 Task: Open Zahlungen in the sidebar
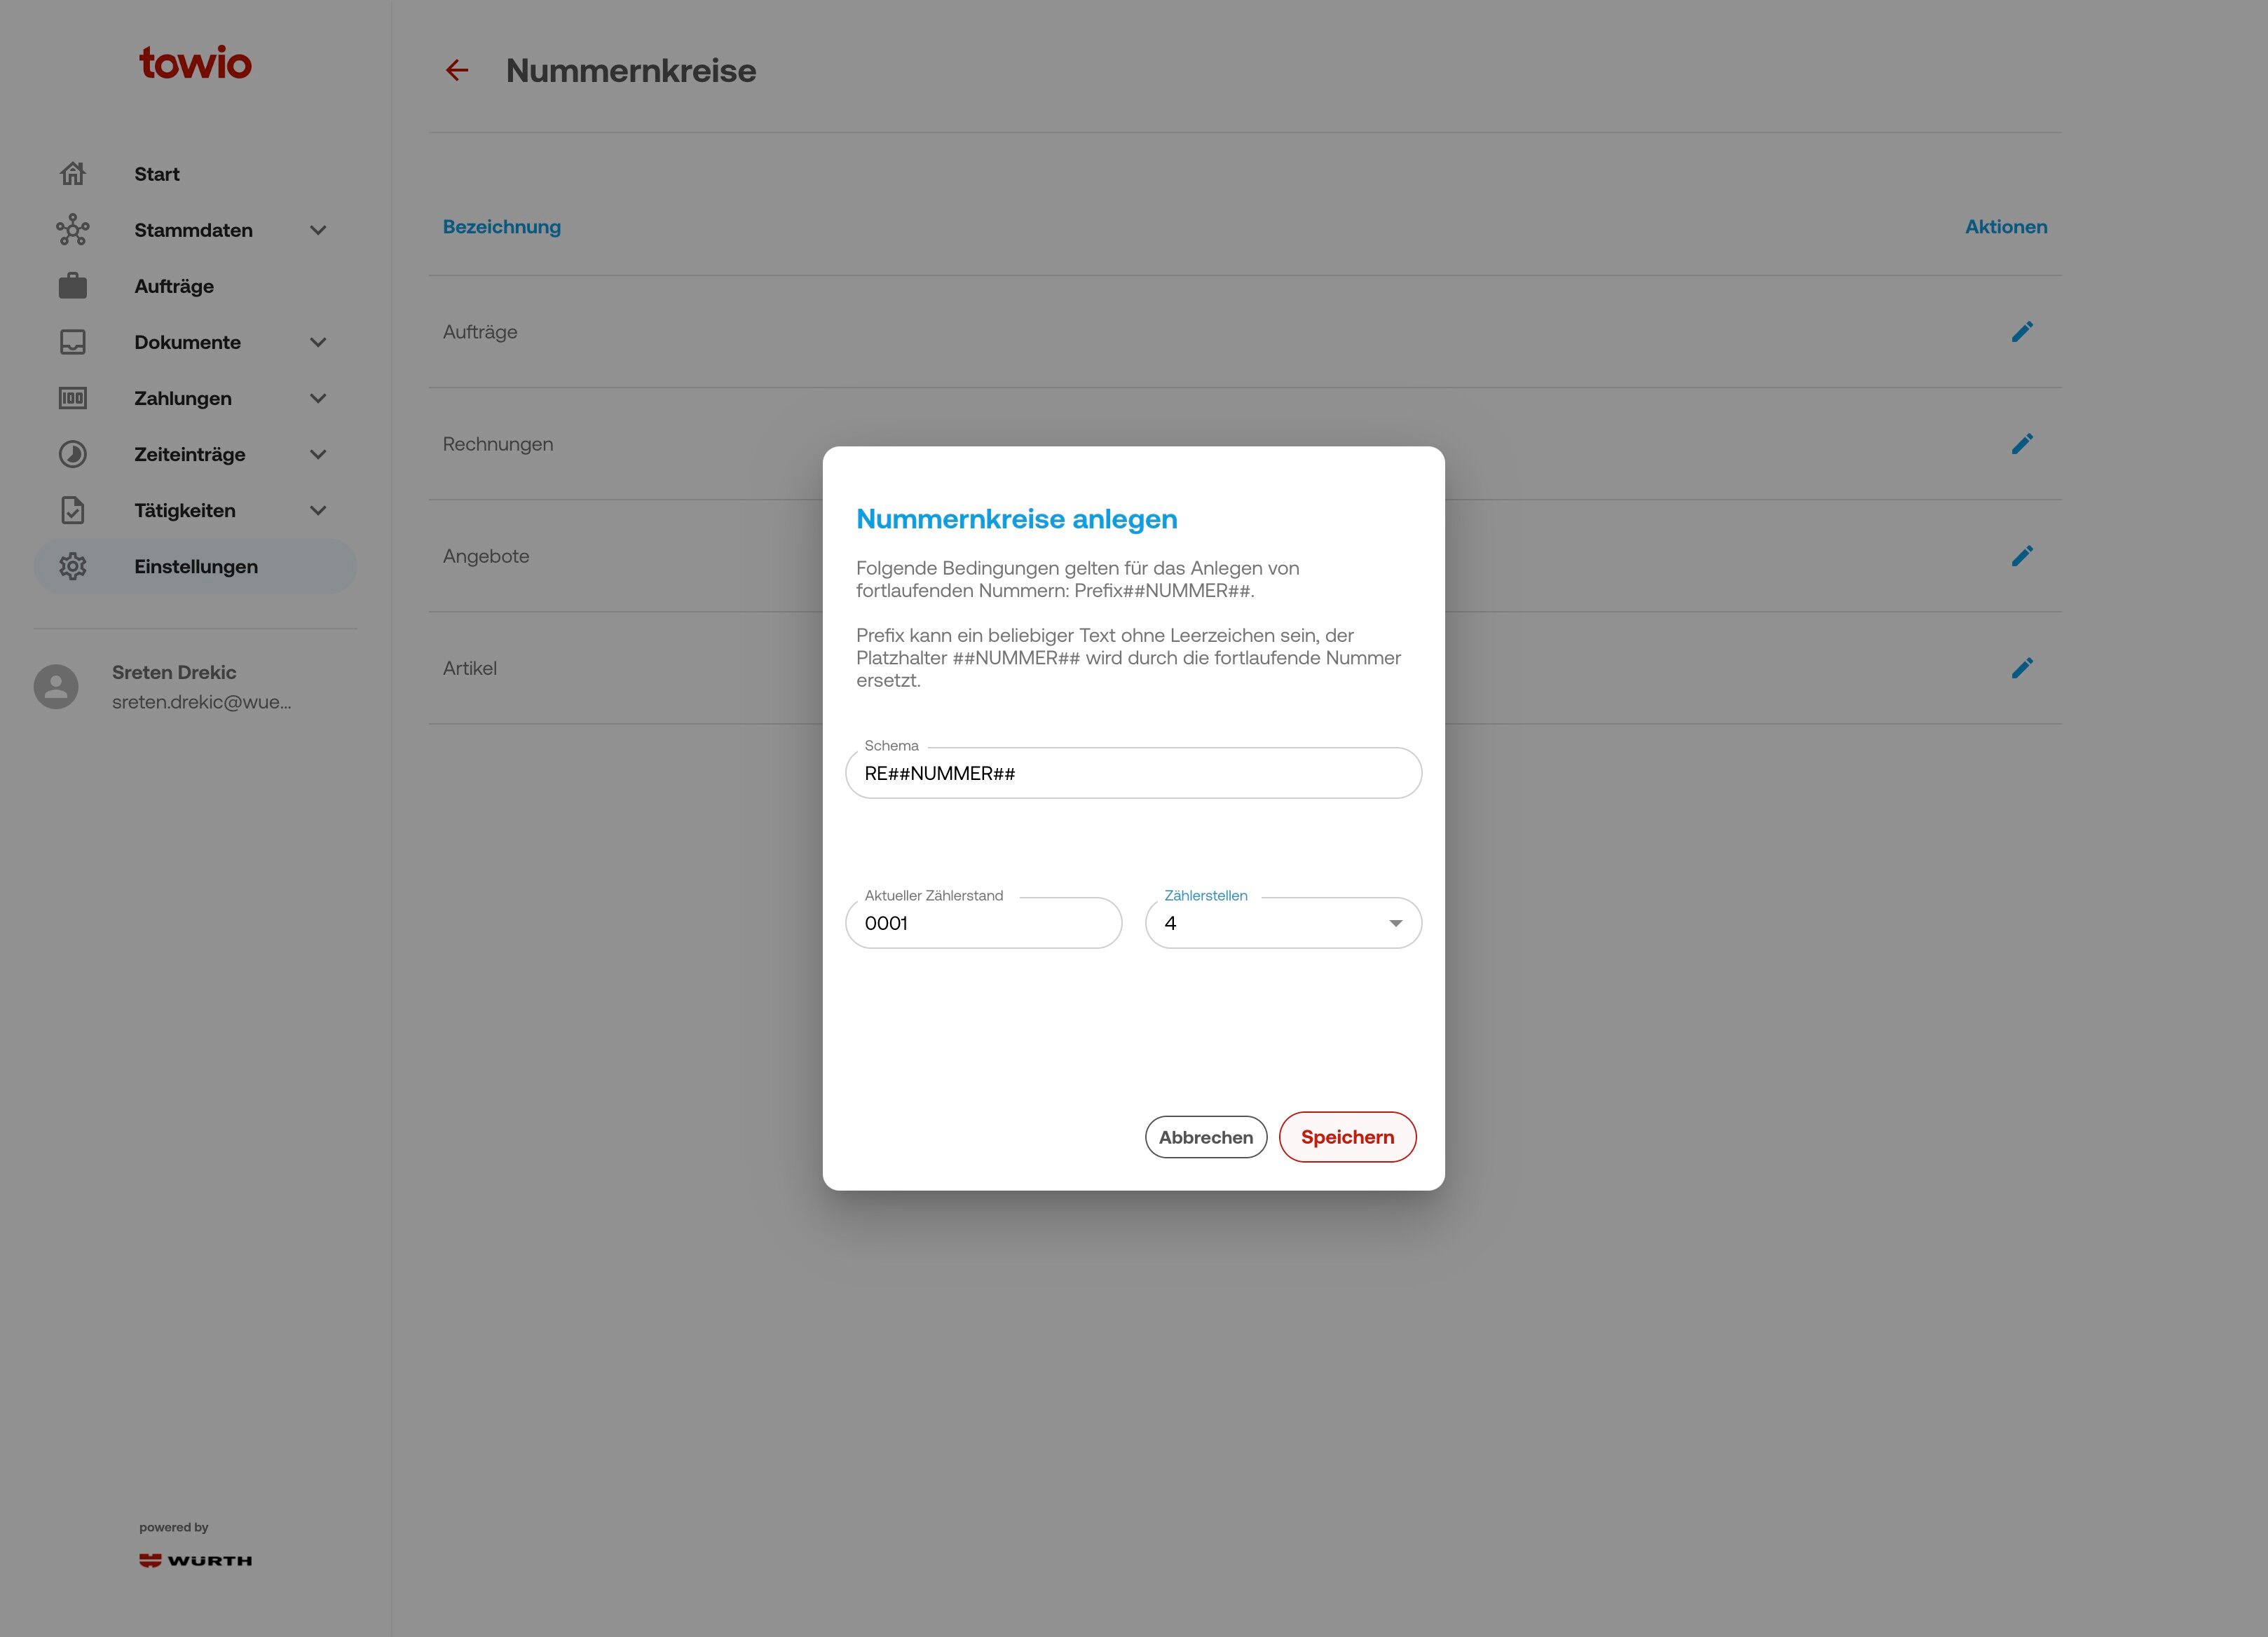click(x=195, y=398)
